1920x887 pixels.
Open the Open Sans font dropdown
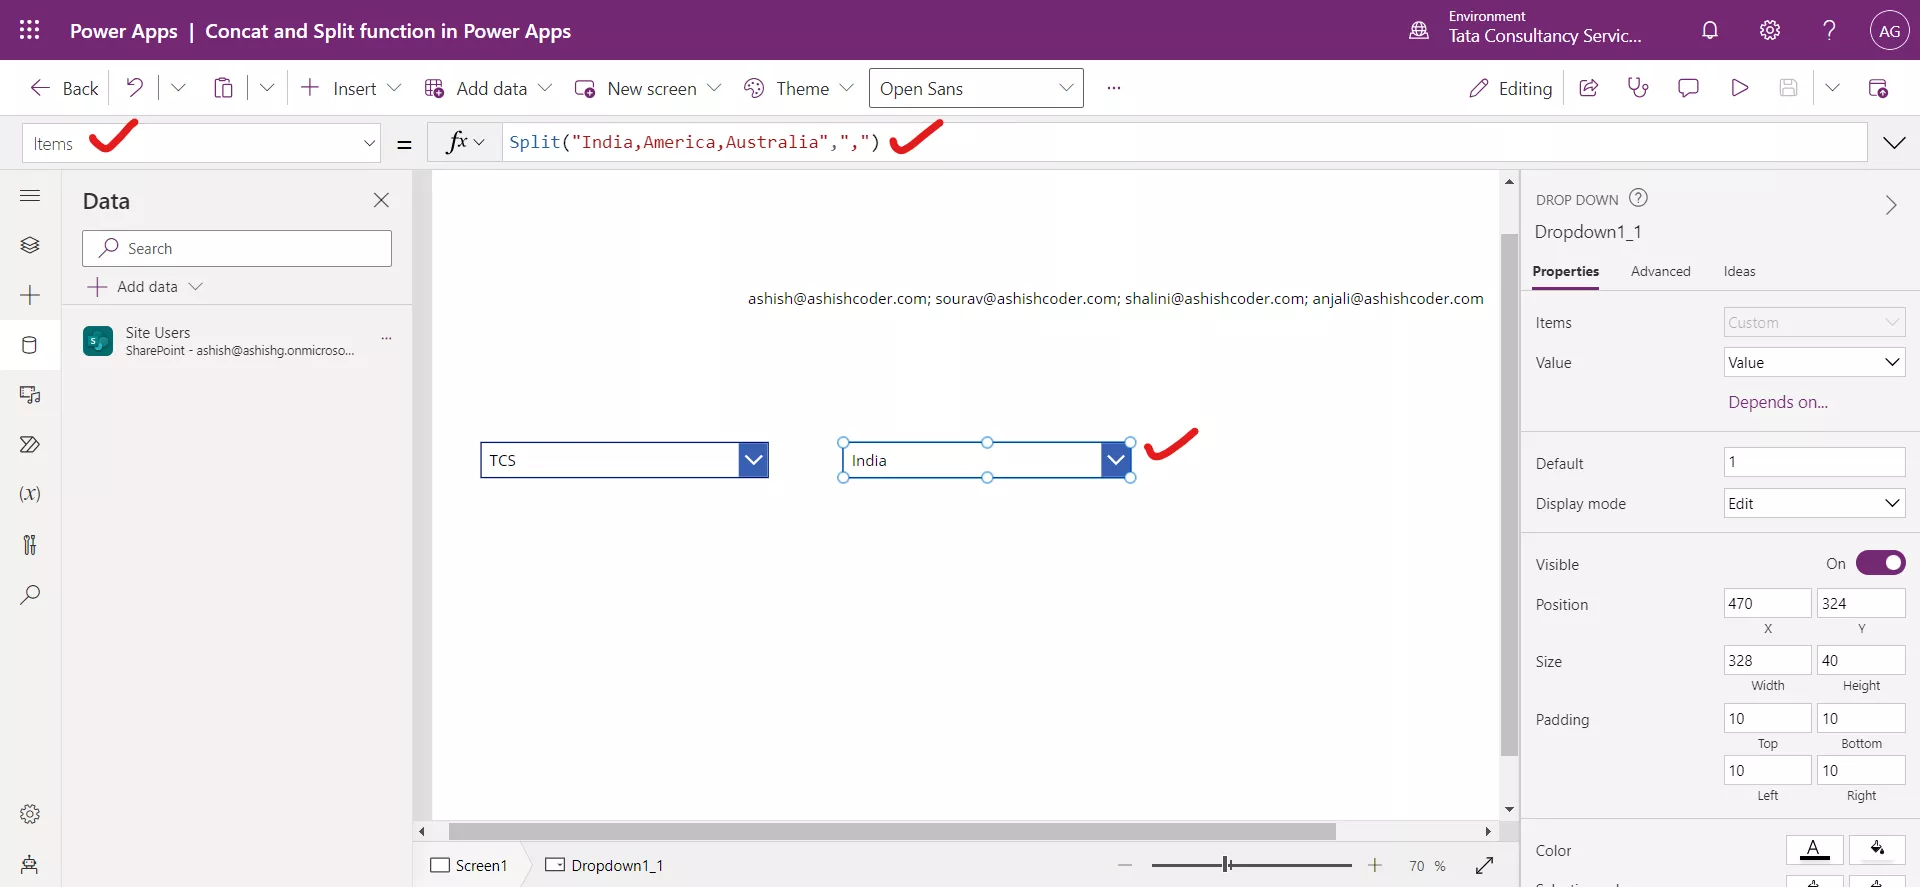coord(976,88)
